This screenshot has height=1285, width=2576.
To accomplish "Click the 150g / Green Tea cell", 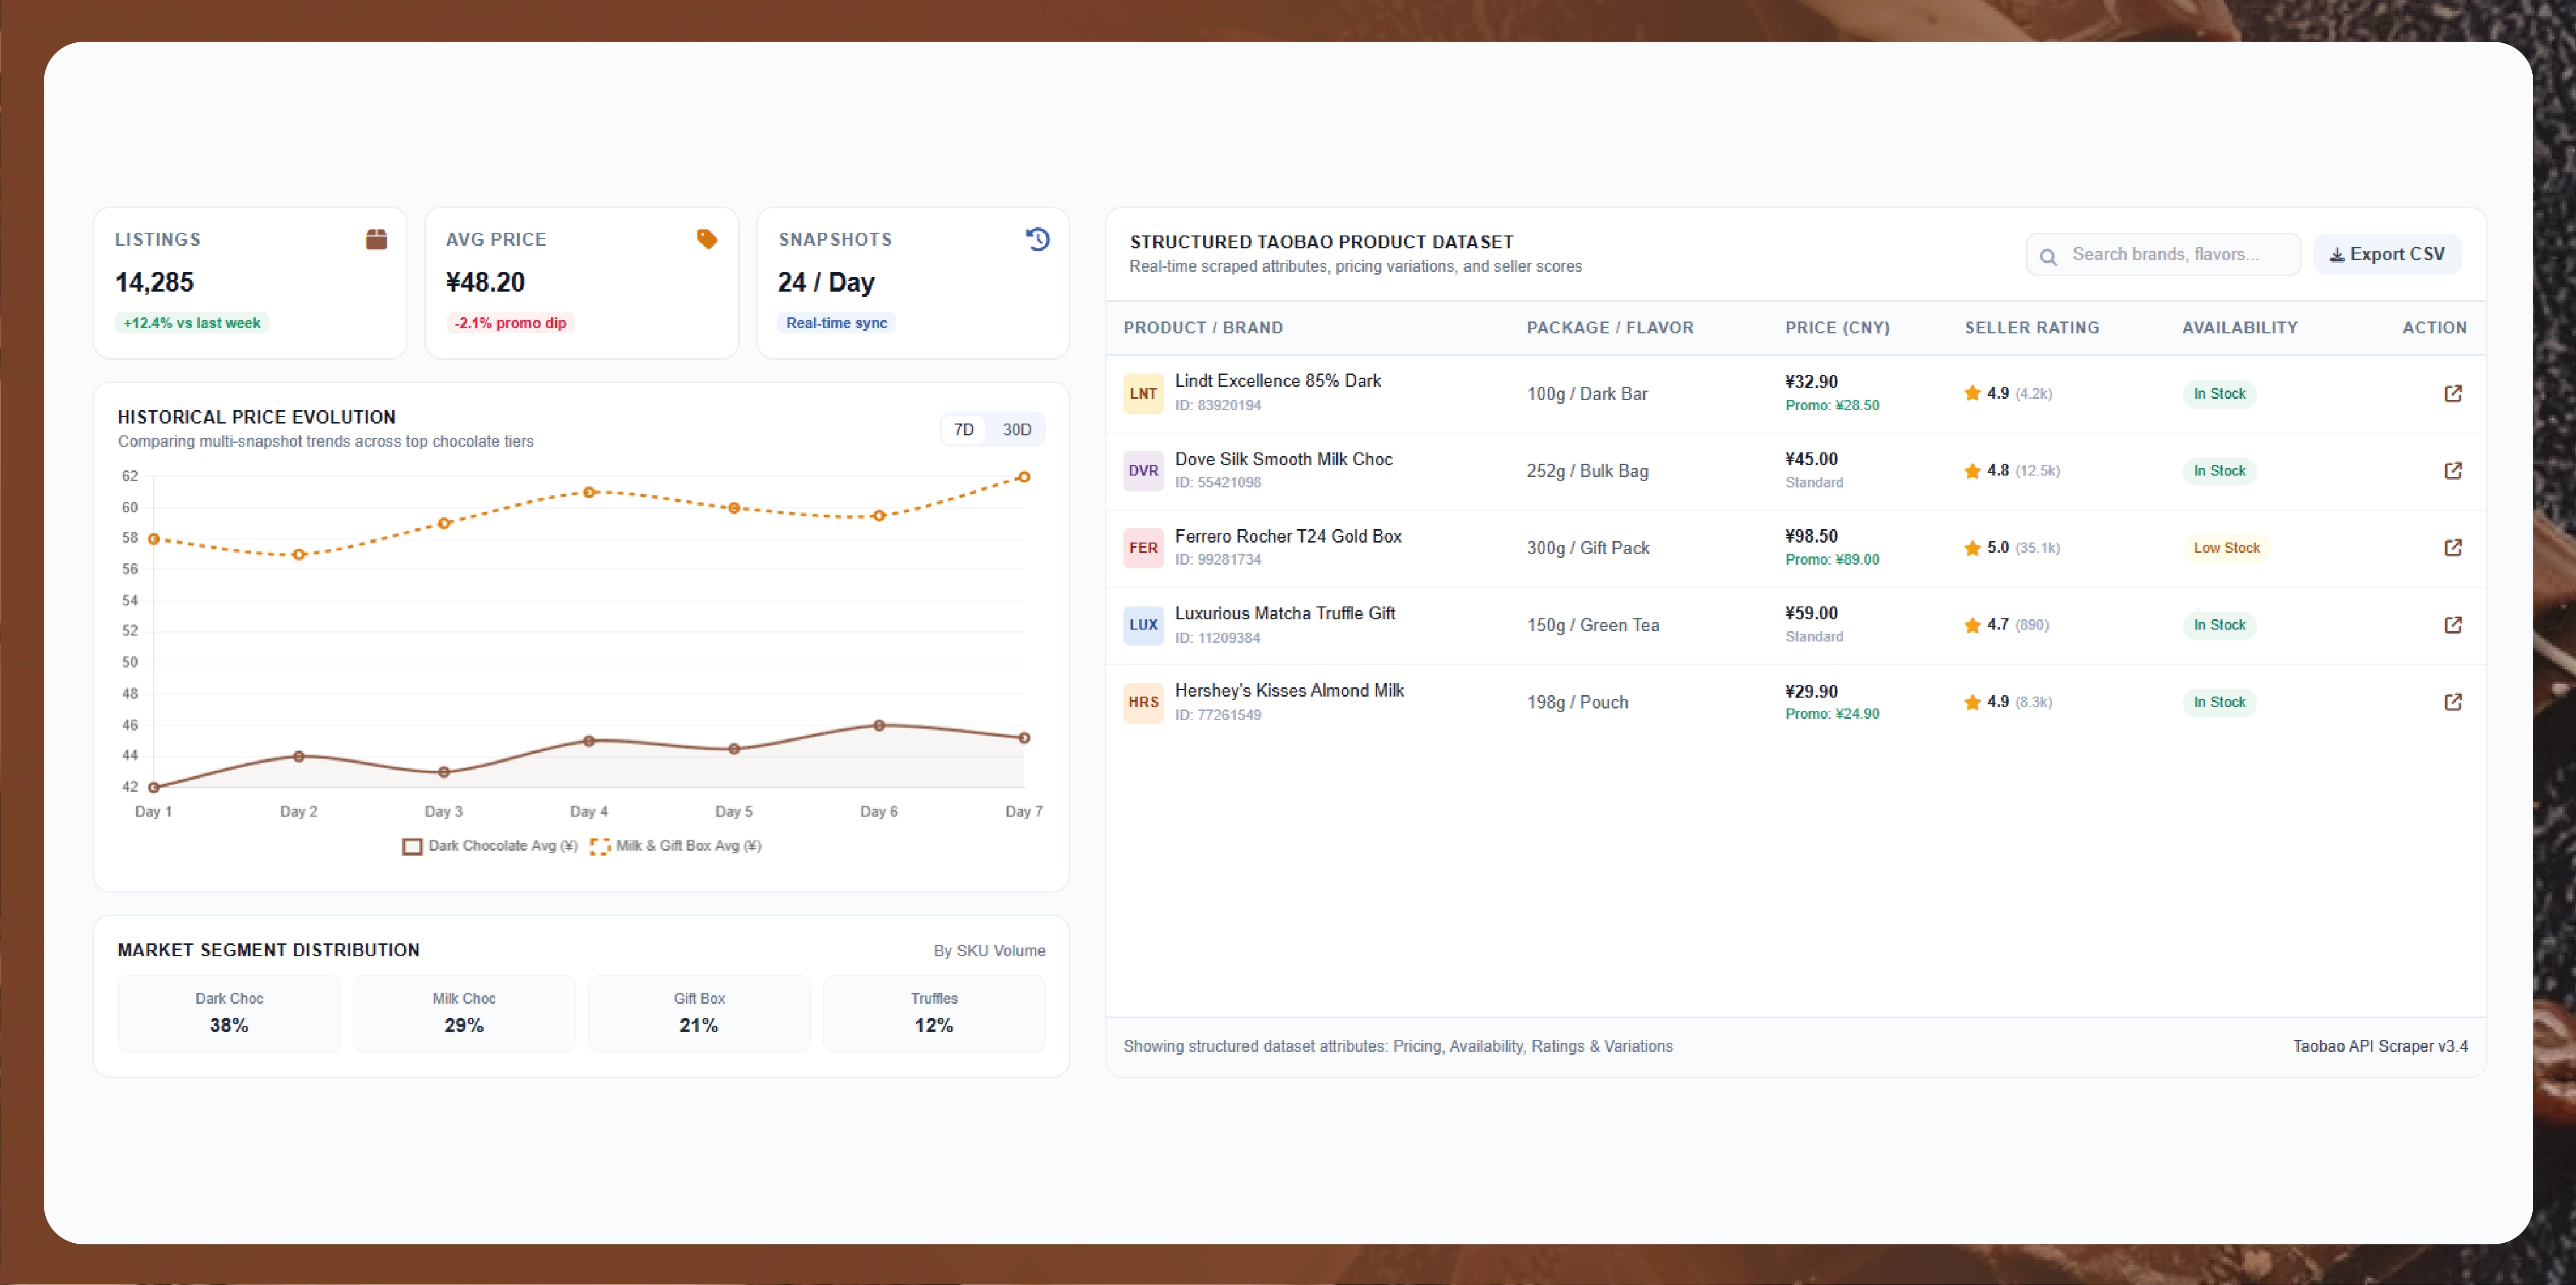I will [x=1593, y=625].
